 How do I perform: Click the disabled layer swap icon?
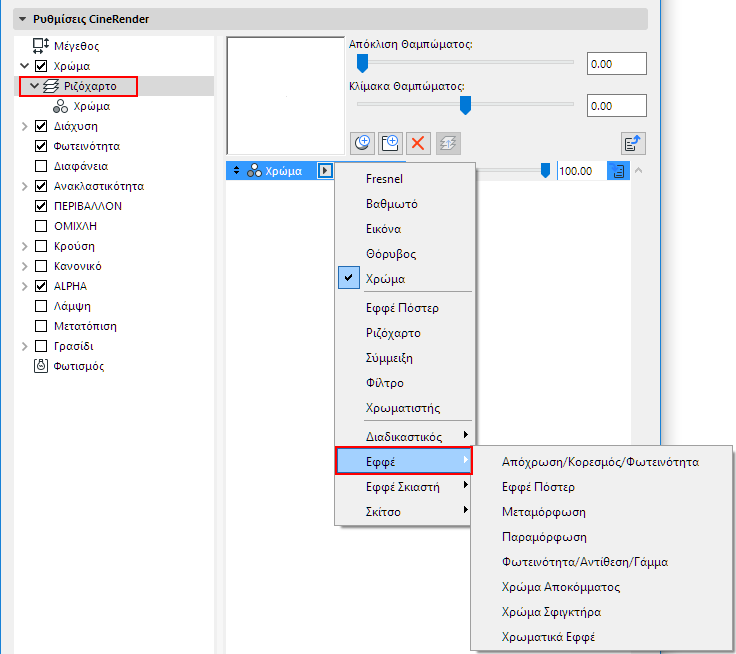click(448, 143)
